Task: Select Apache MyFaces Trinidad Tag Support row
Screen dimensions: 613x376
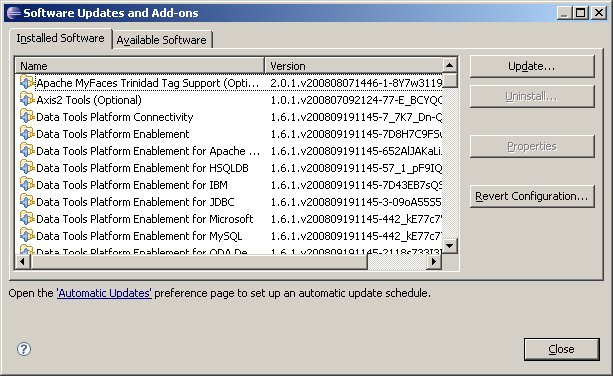Action: [x=229, y=83]
